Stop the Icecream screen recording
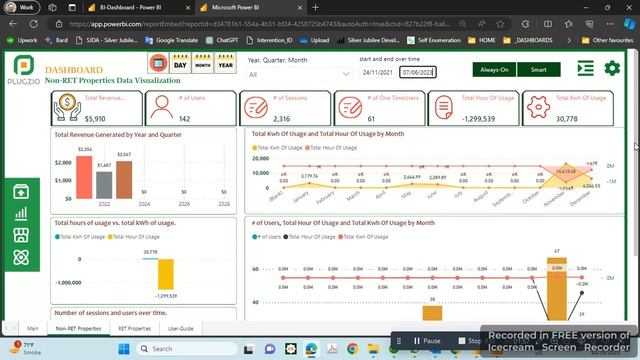The width and height of the screenshot is (640, 360). (x=469, y=340)
